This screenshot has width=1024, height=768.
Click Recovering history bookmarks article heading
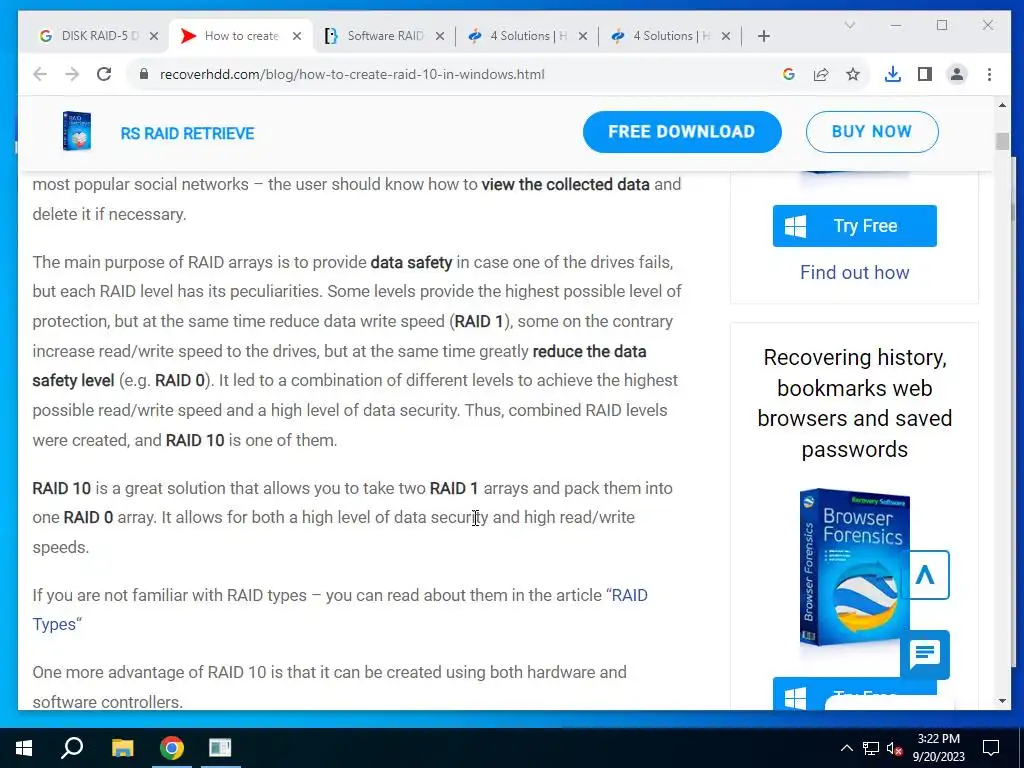coord(854,403)
